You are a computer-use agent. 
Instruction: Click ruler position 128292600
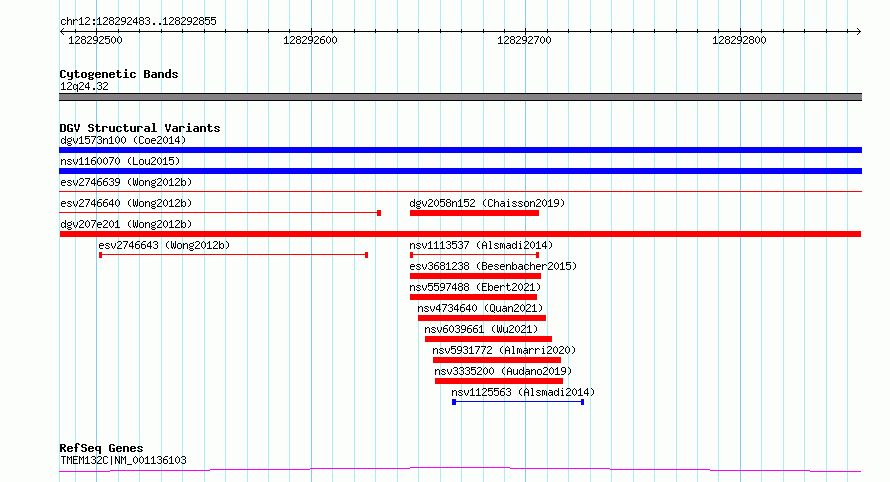[310, 40]
